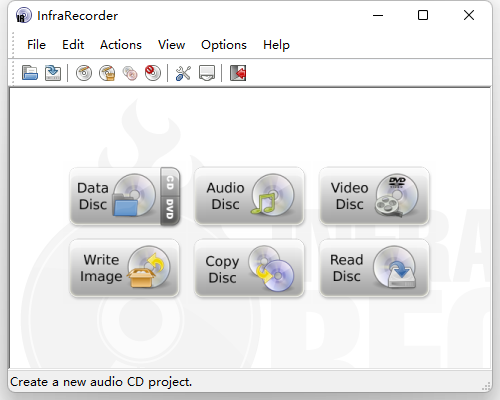This screenshot has height=400, width=500.
Task: Click the Devices drive toolbar icon
Action: pyautogui.click(x=207, y=73)
